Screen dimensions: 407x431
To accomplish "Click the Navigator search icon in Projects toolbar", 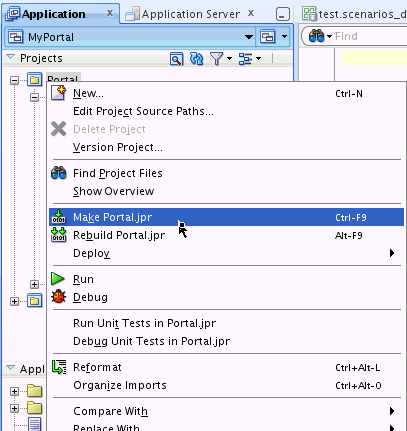I will click(177, 59).
